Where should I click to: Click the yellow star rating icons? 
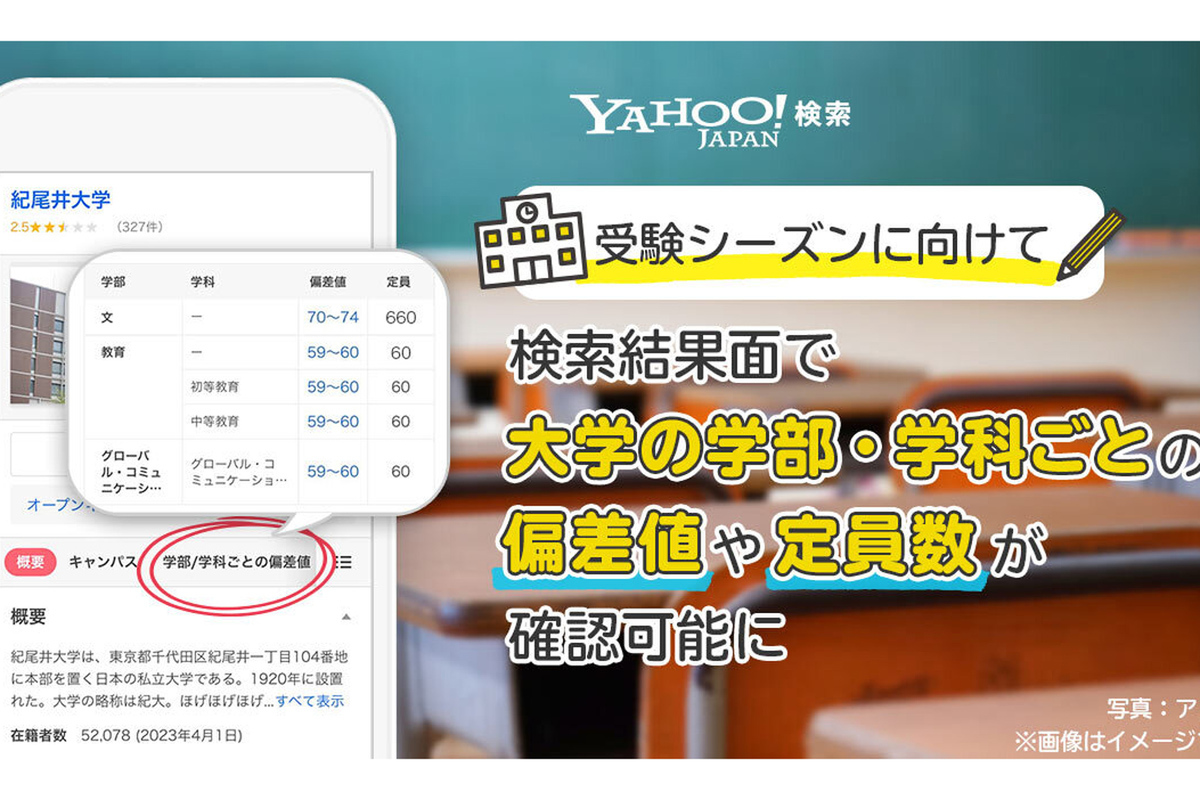[x=48, y=226]
